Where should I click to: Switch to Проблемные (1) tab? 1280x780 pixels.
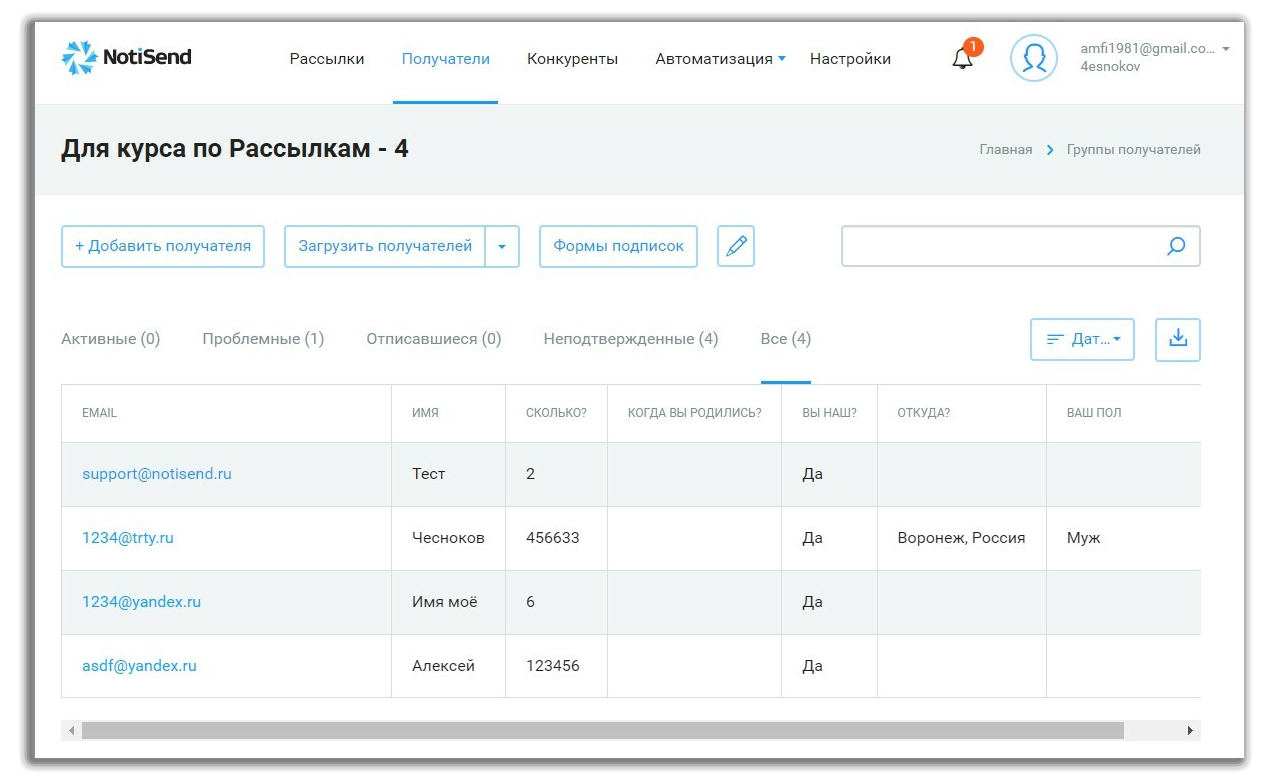(x=263, y=339)
